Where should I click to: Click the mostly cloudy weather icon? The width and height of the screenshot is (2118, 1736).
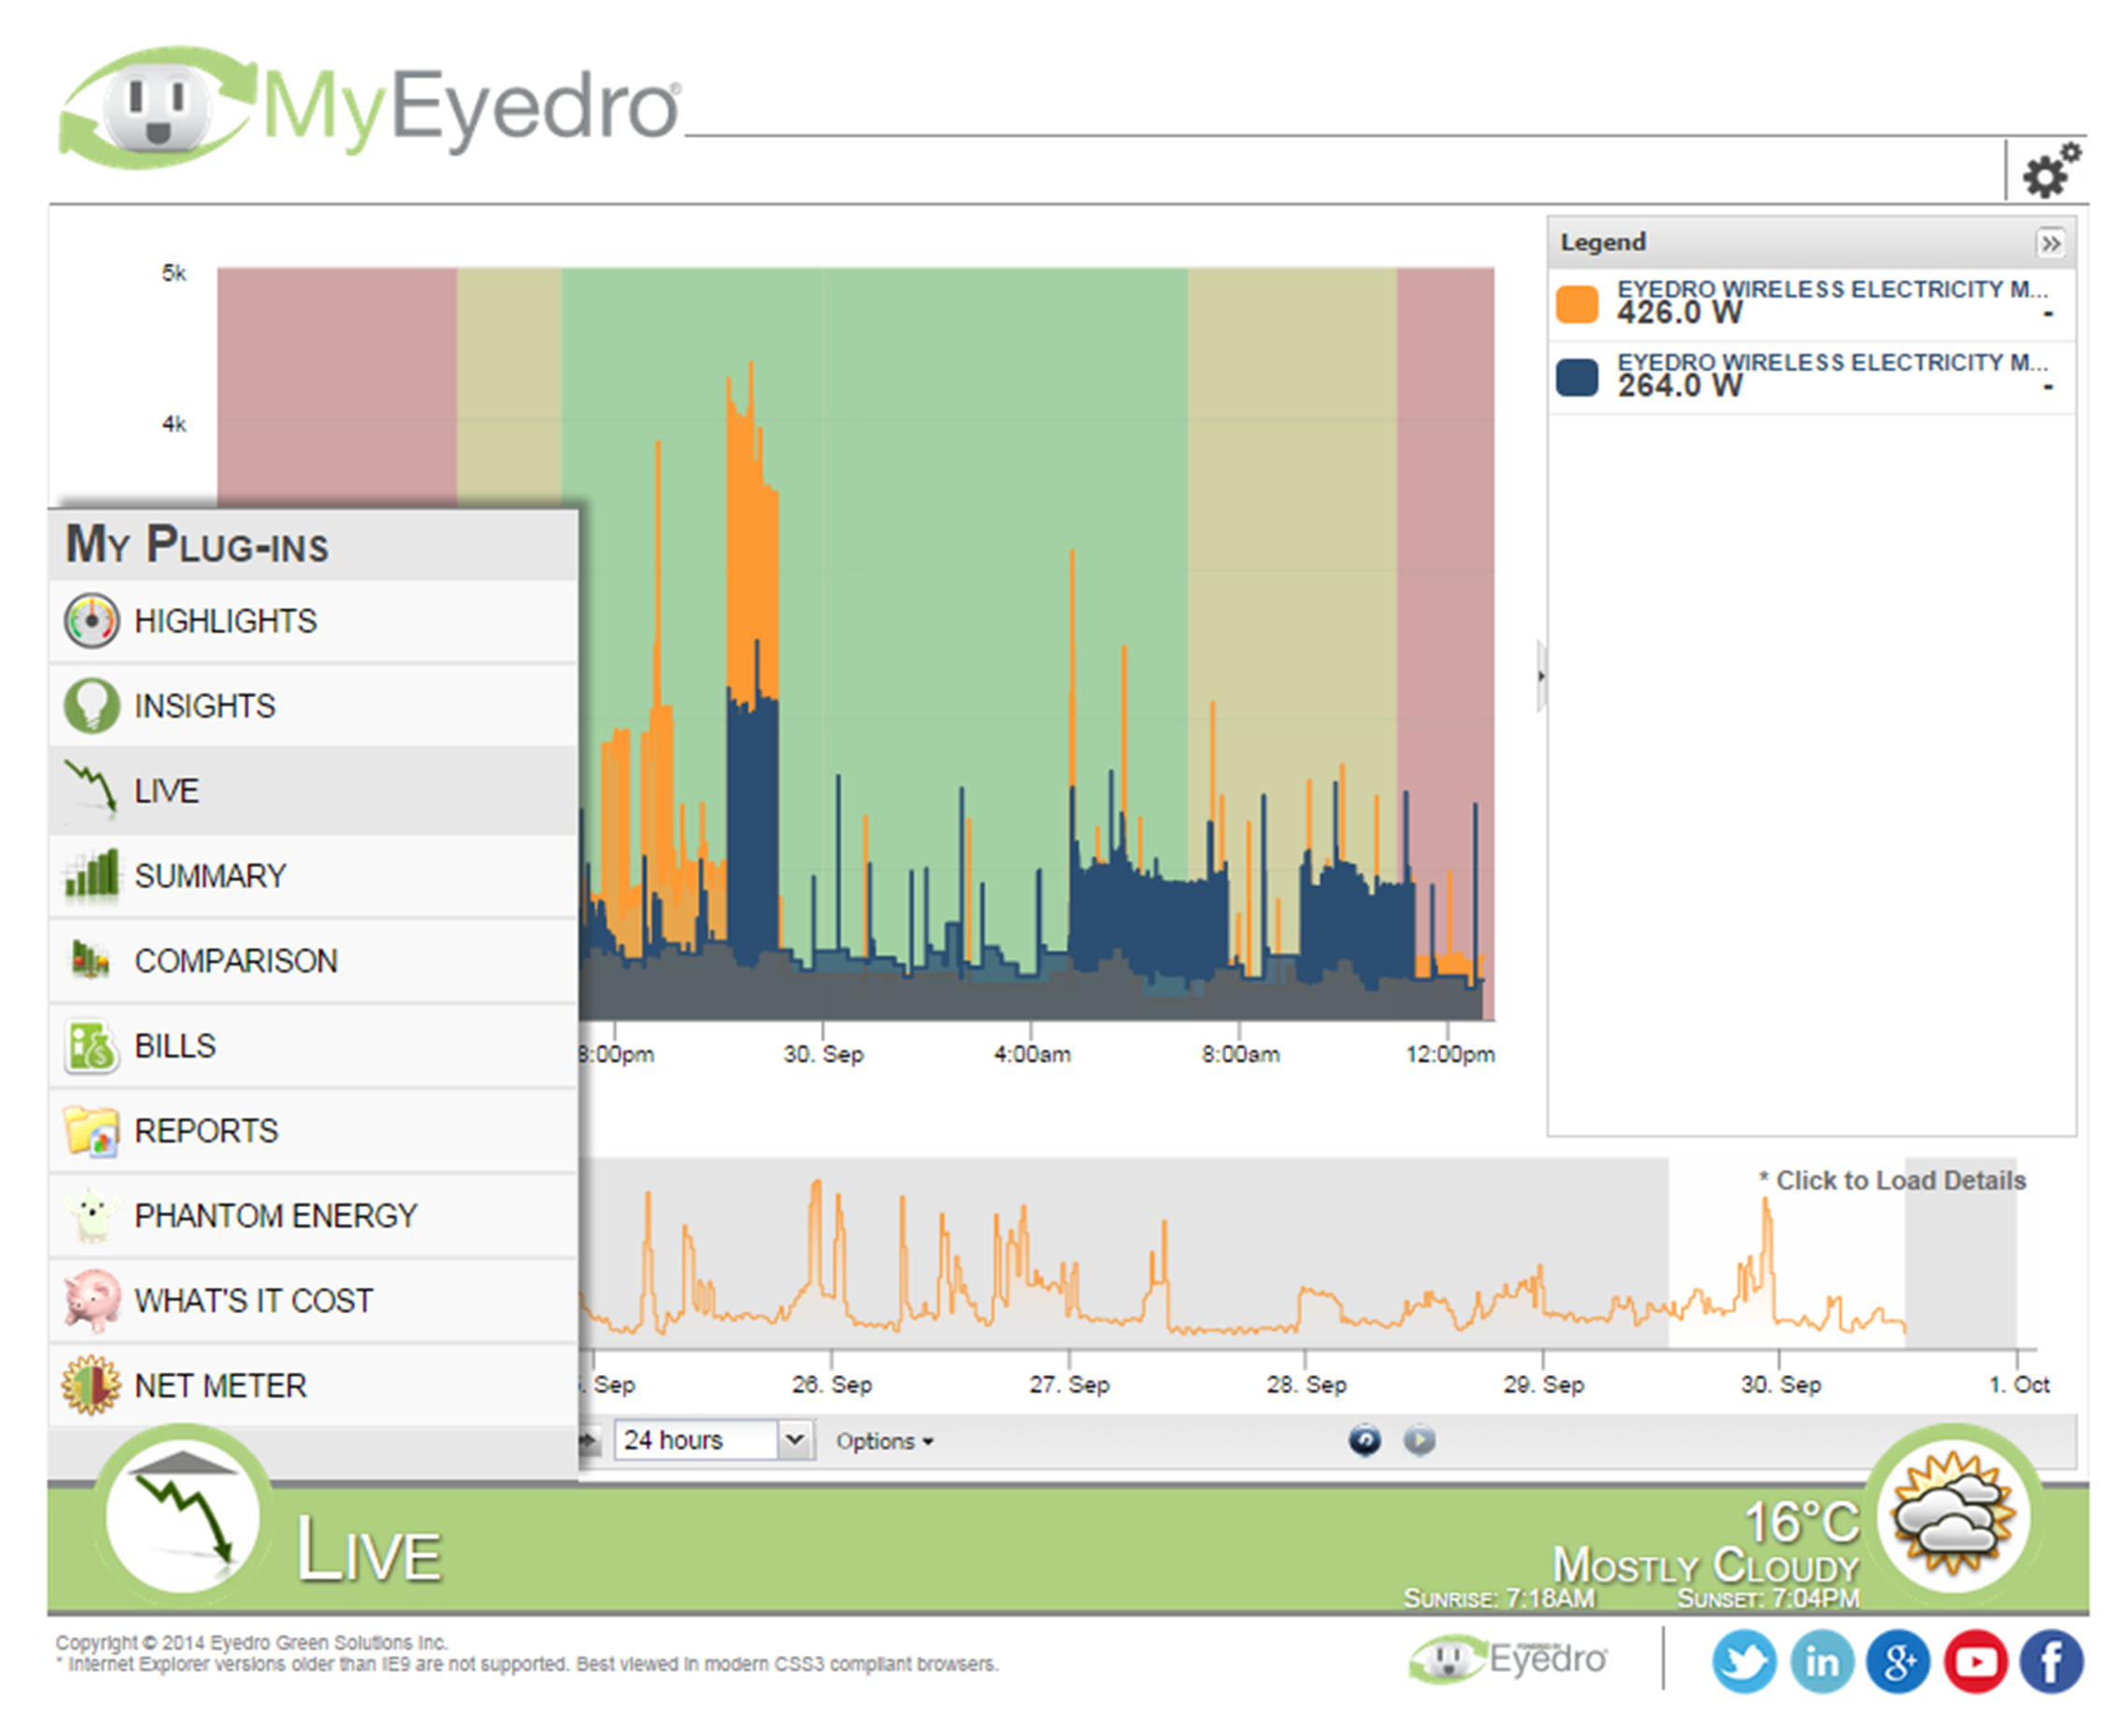(x=1953, y=1513)
